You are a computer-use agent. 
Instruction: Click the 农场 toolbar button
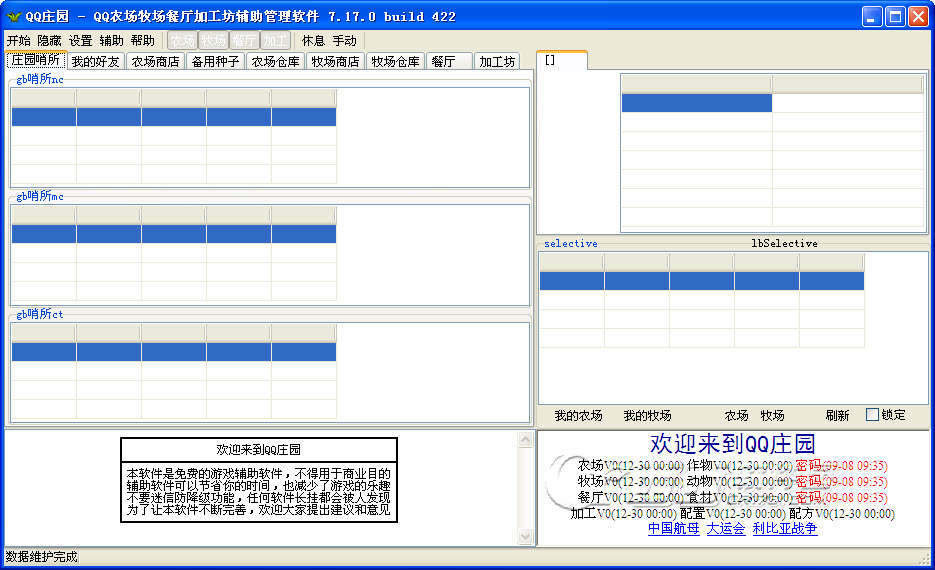(x=182, y=41)
